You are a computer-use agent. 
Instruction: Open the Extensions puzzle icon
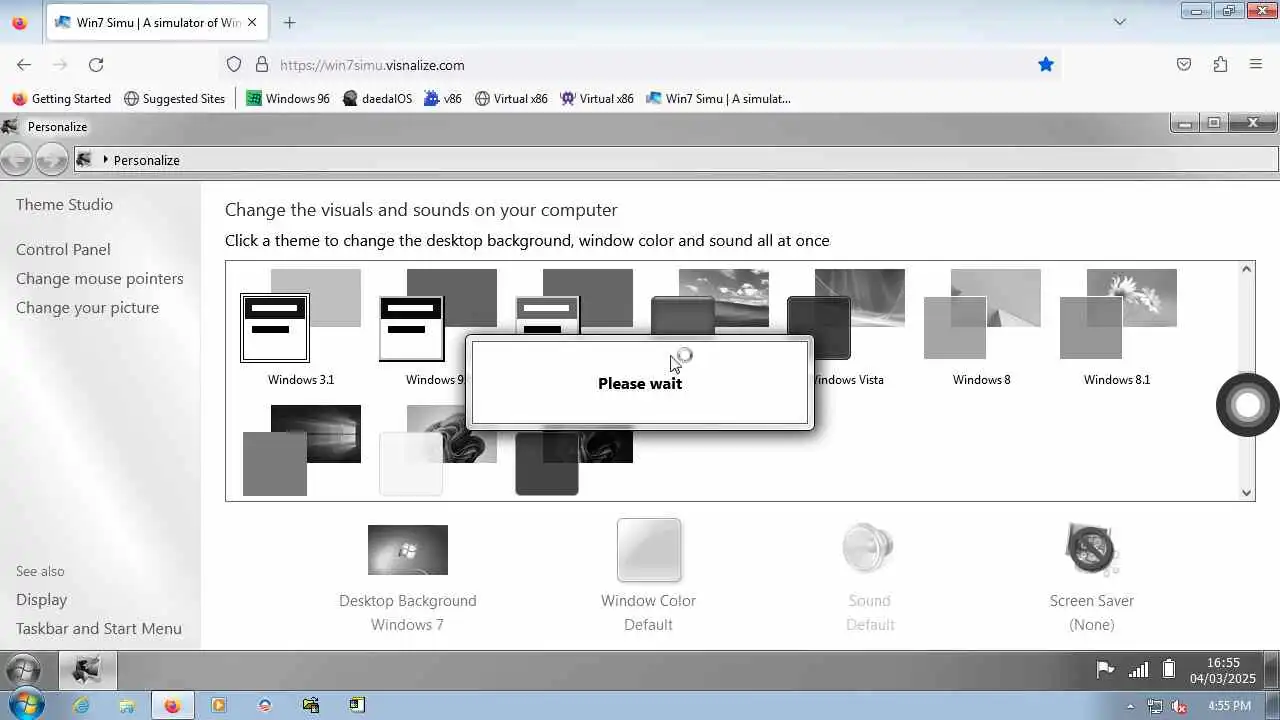[x=1220, y=65]
